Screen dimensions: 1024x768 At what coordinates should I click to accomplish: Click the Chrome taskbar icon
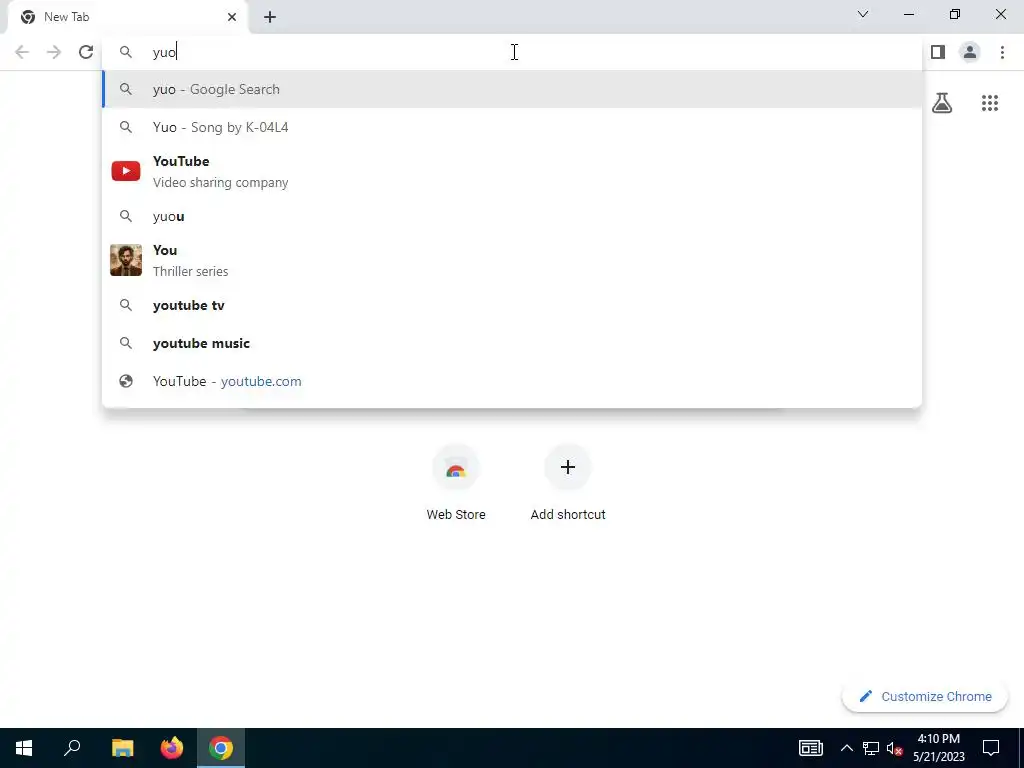click(221, 748)
